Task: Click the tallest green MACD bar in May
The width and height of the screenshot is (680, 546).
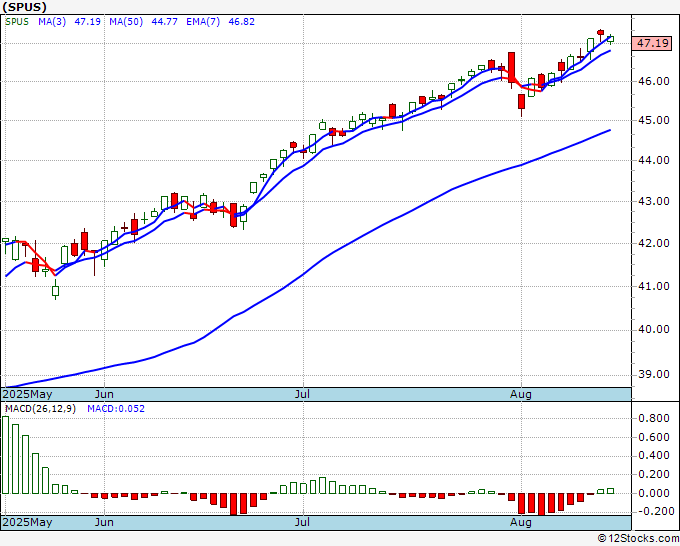Action: point(5,455)
